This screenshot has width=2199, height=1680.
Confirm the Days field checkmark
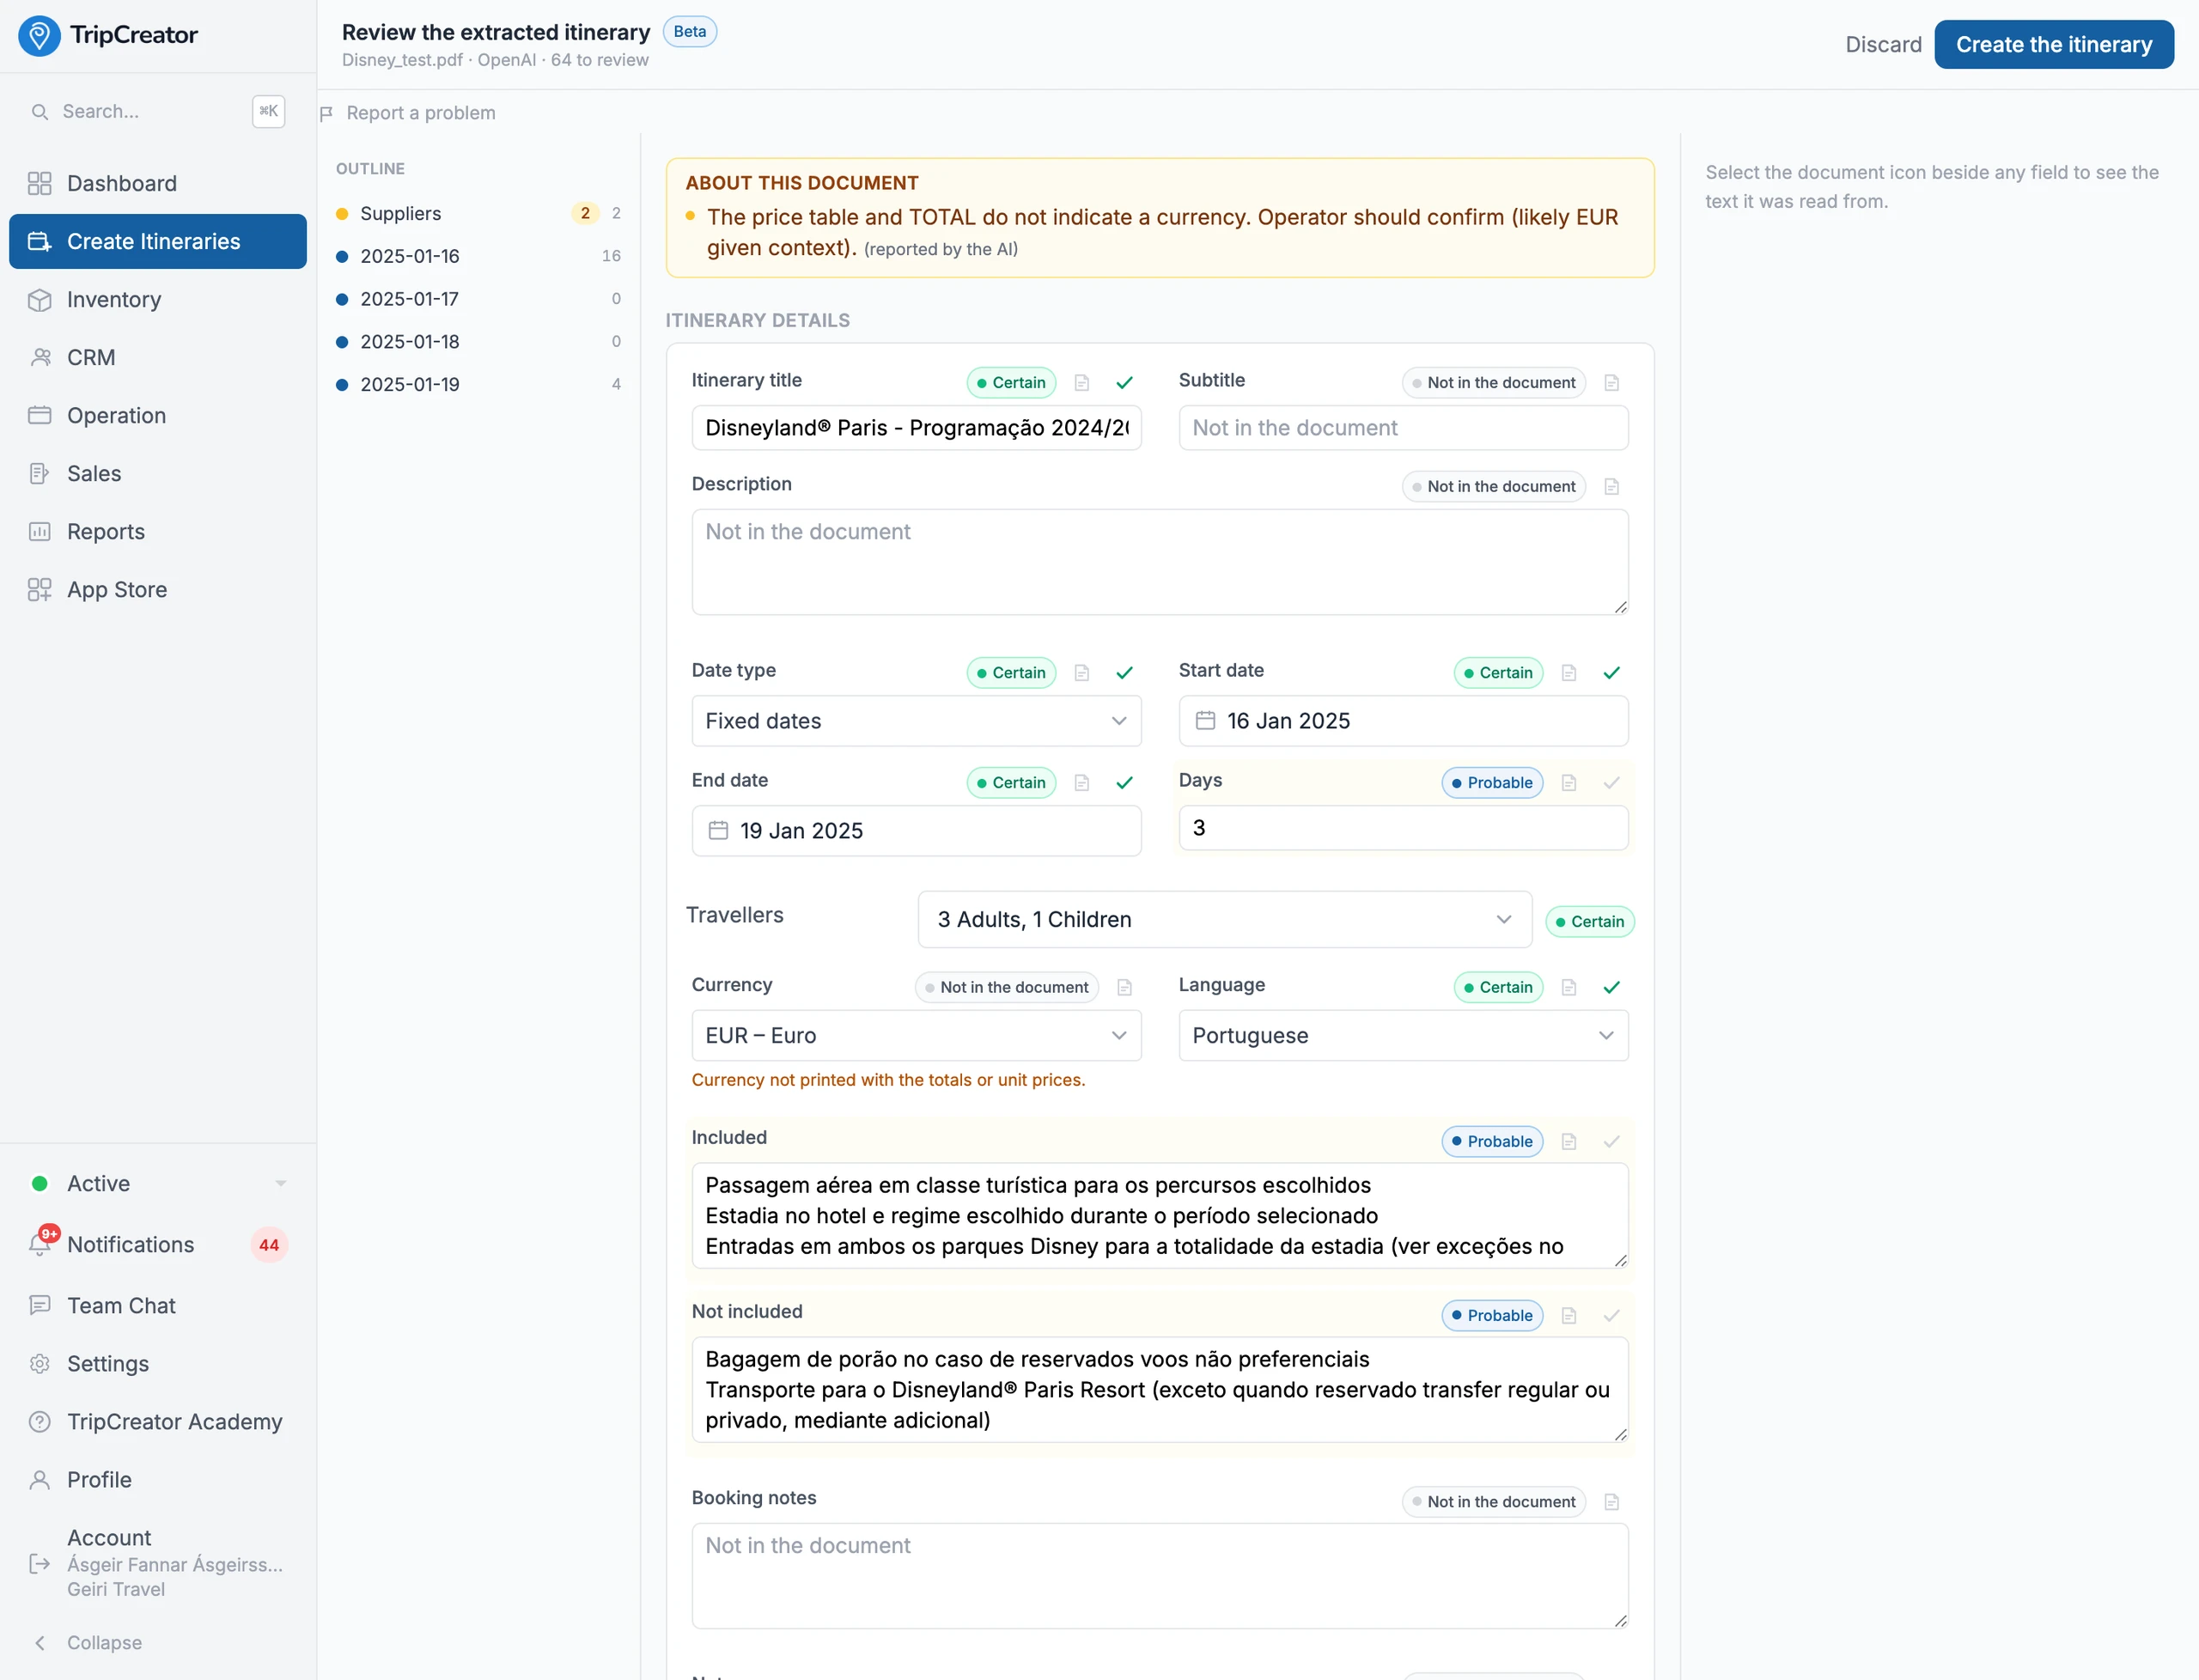click(1611, 783)
